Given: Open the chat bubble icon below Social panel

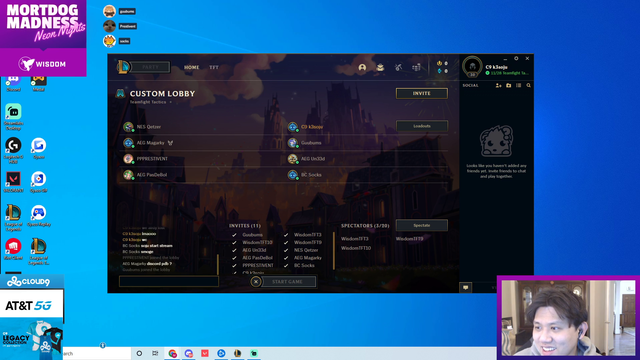Looking at the screenshot, I should click(x=466, y=287).
